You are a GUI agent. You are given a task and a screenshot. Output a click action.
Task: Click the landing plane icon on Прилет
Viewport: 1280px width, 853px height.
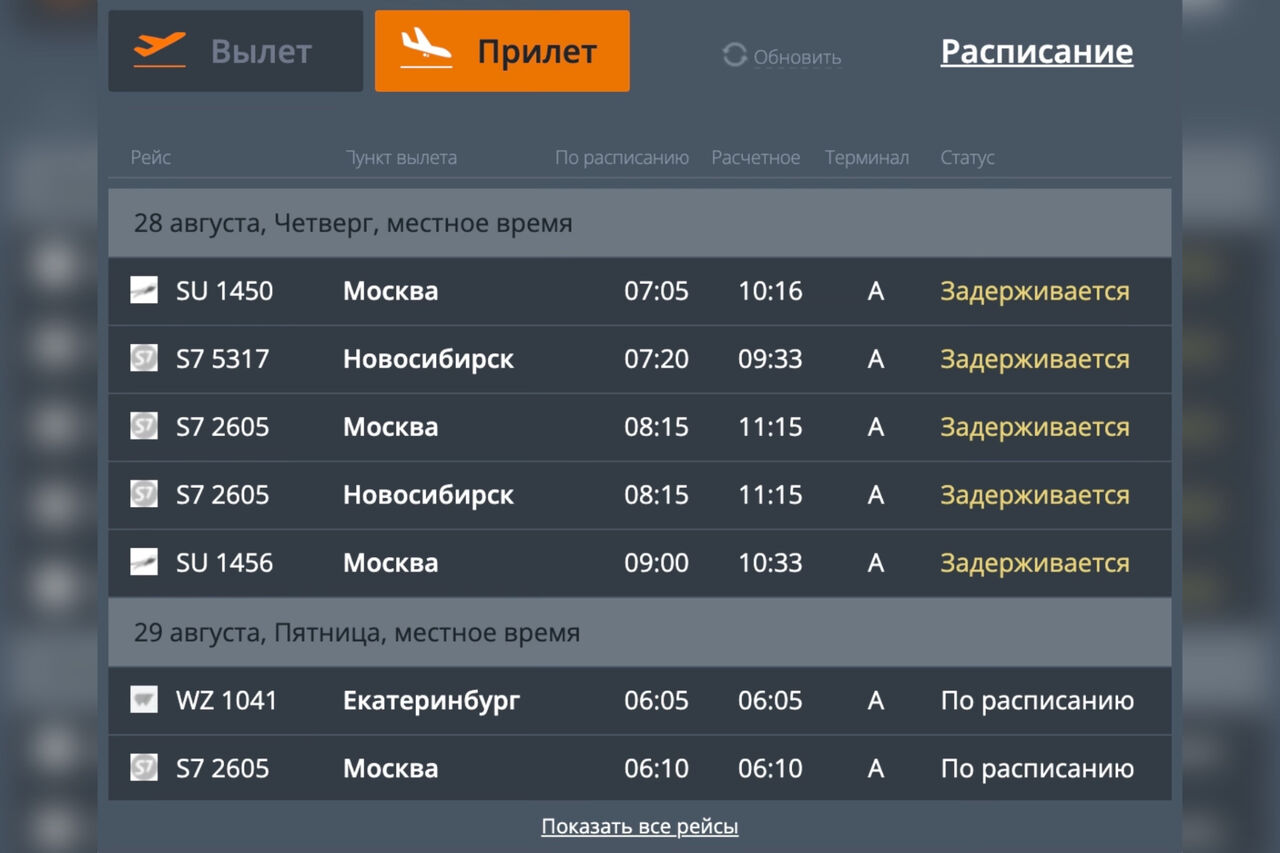(x=426, y=50)
